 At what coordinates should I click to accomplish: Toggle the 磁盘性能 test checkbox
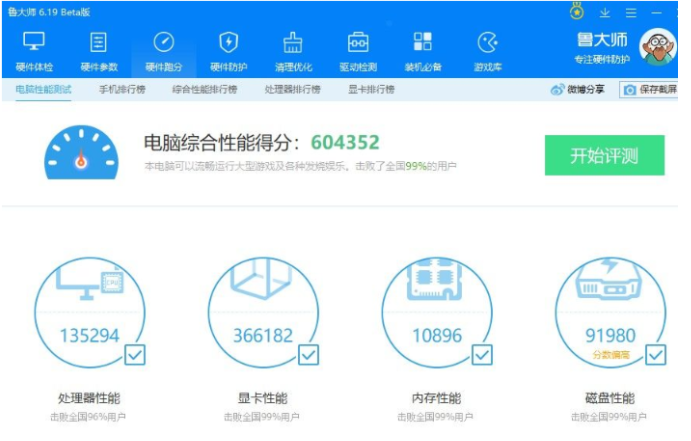click(x=656, y=355)
